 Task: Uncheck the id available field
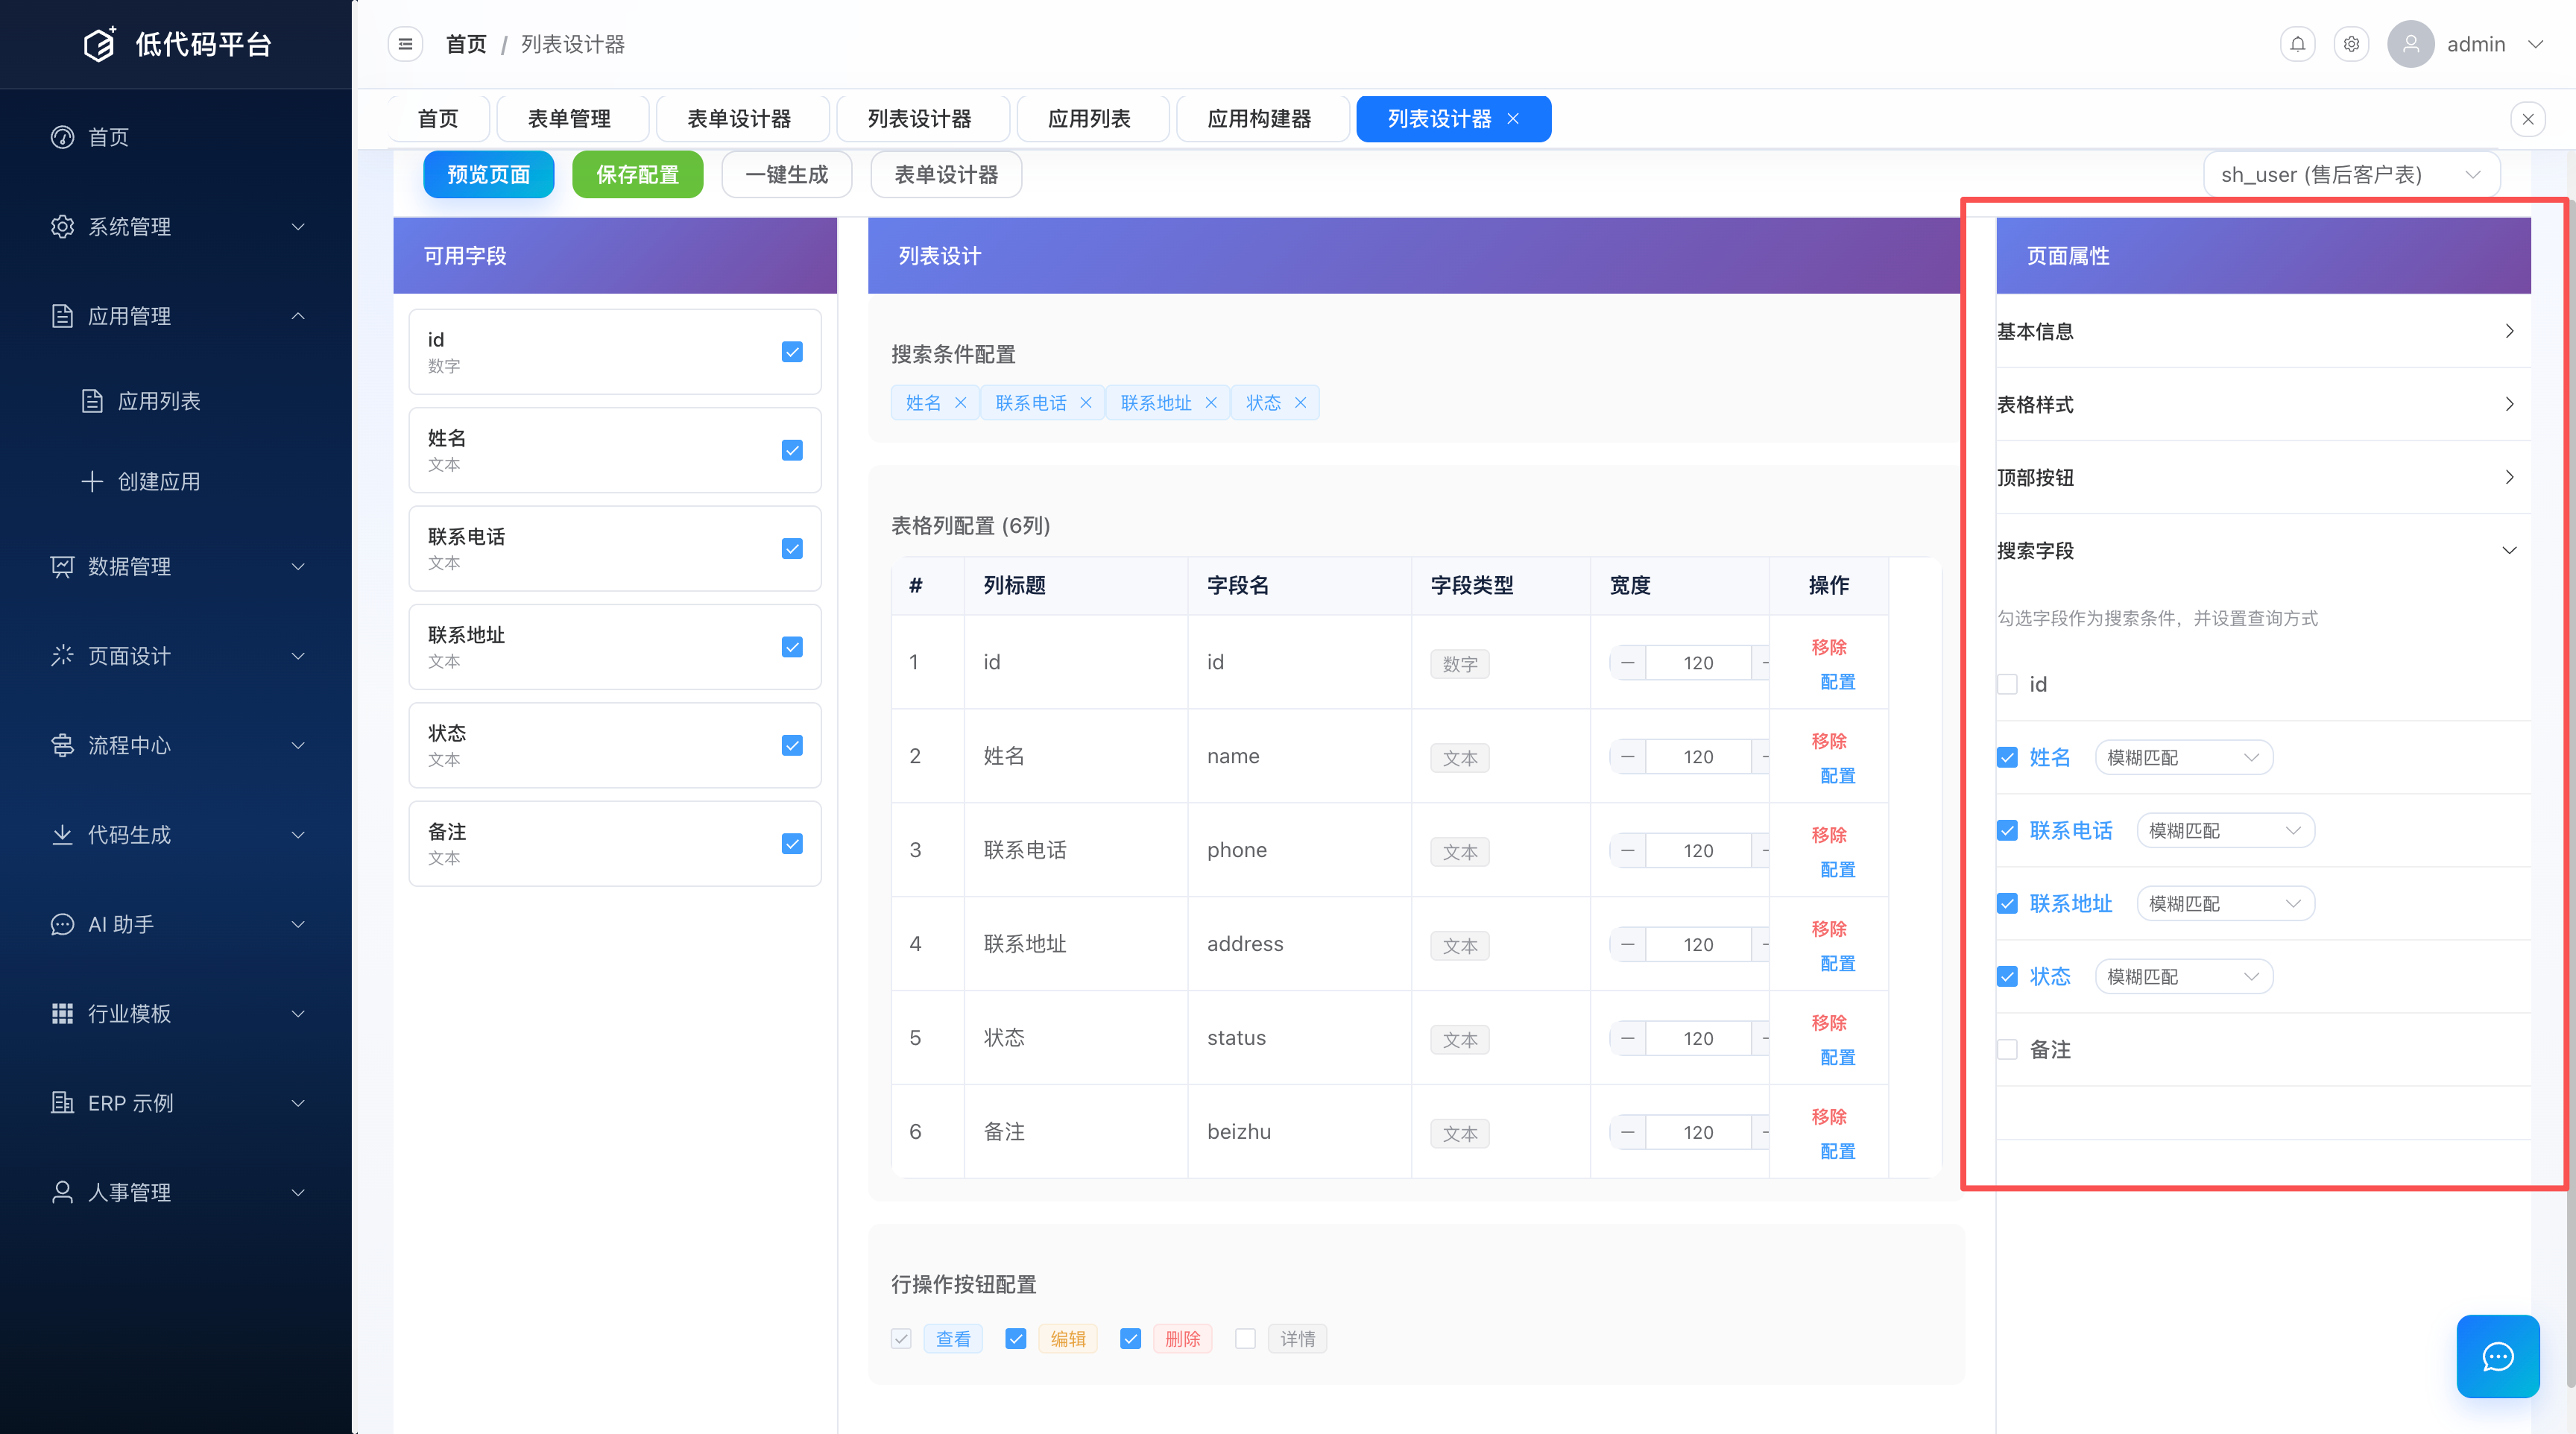pos(792,351)
